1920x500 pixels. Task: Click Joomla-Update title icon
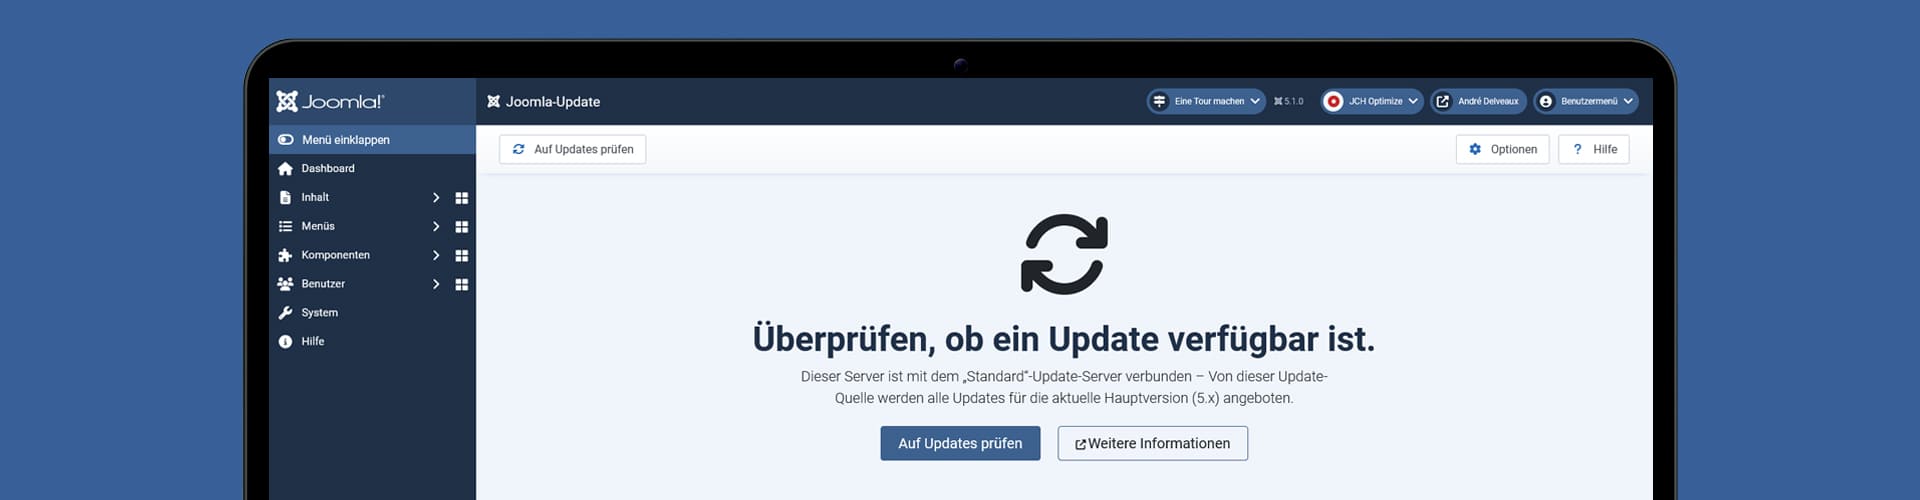click(493, 102)
